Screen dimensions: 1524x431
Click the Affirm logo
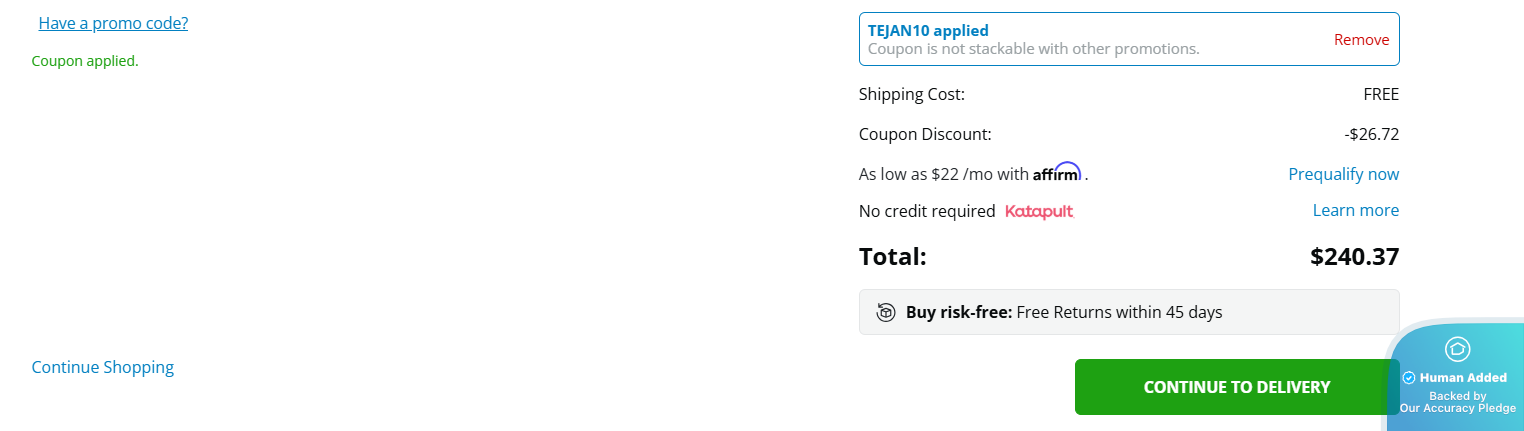click(1057, 173)
